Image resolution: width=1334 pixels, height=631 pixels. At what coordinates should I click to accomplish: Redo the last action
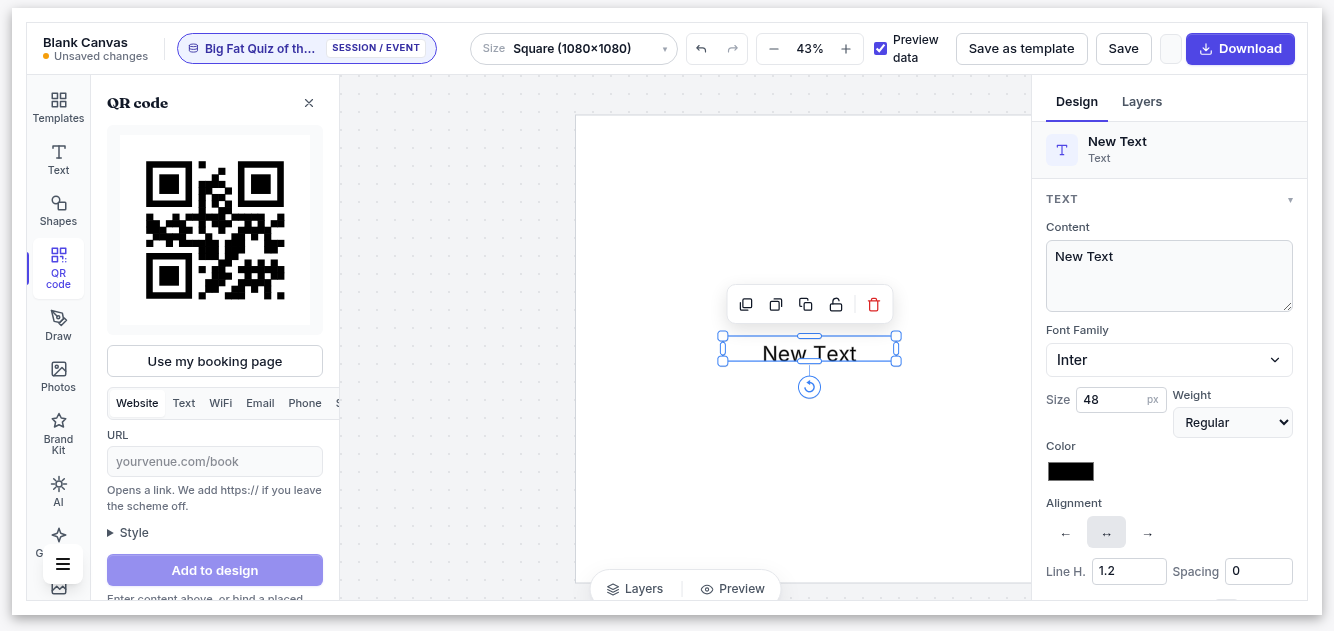[x=732, y=49]
